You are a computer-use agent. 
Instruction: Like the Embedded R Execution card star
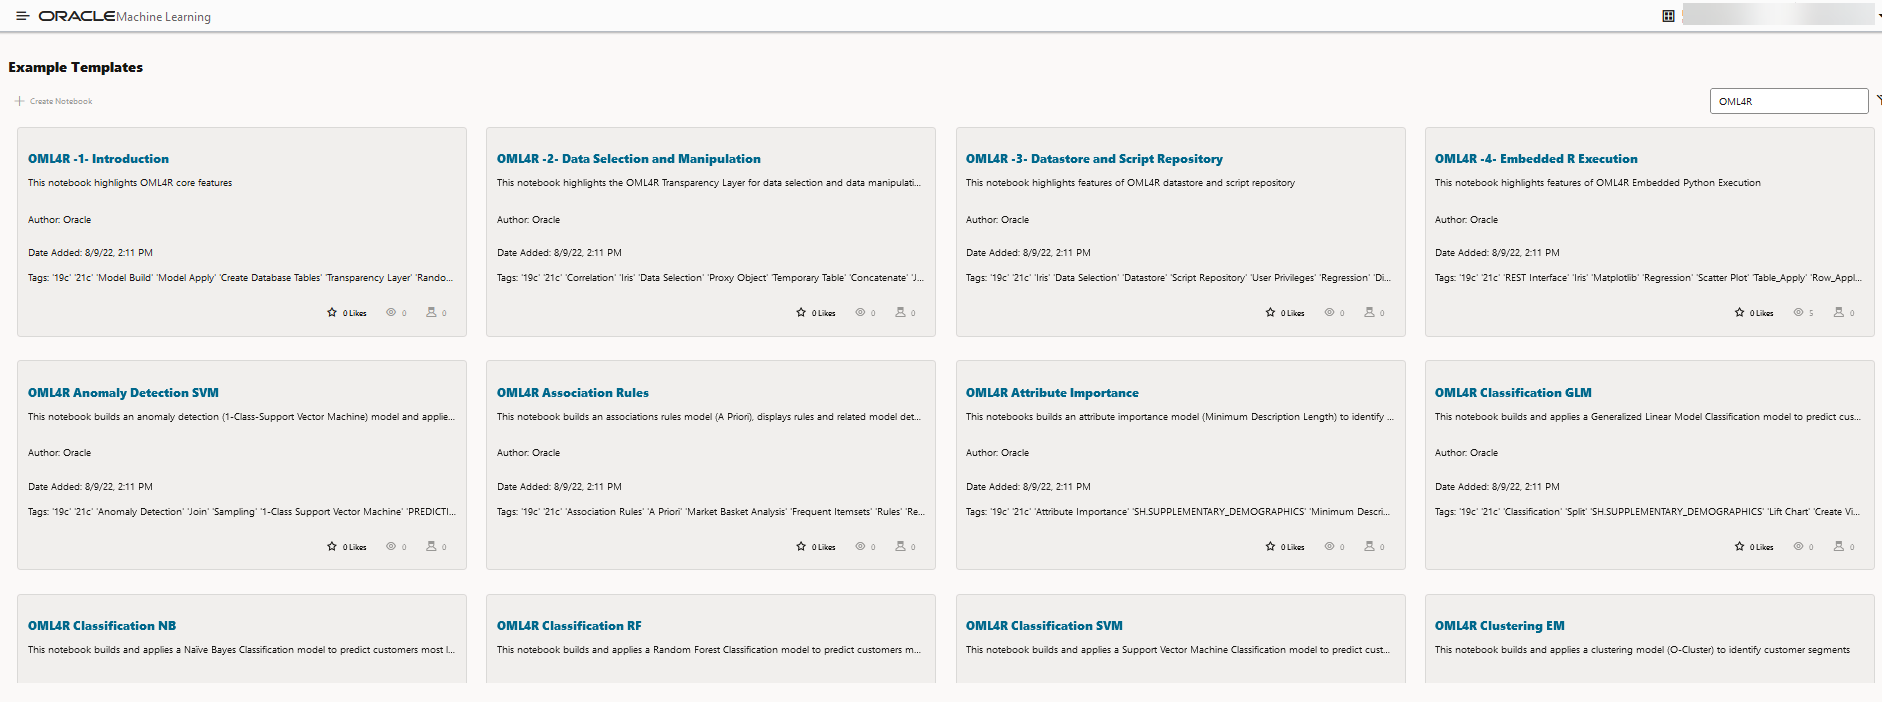click(1739, 313)
